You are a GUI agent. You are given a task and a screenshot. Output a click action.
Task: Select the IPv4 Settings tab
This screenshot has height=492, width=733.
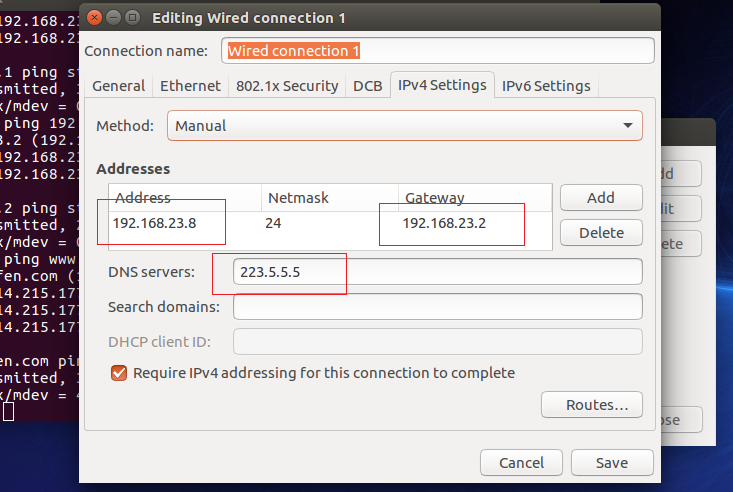click(442, 85)
